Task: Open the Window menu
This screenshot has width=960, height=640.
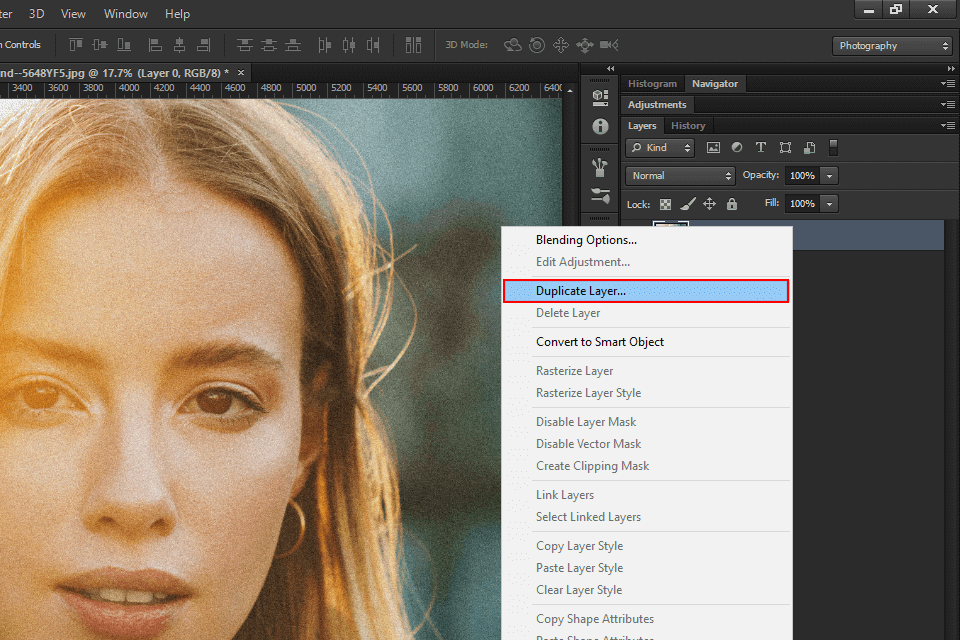Action: (x=126, y=14)
